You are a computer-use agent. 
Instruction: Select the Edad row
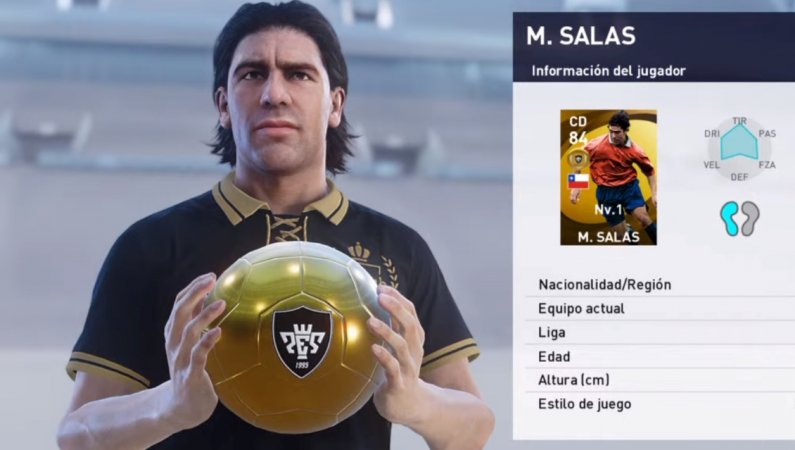point(660,357)
